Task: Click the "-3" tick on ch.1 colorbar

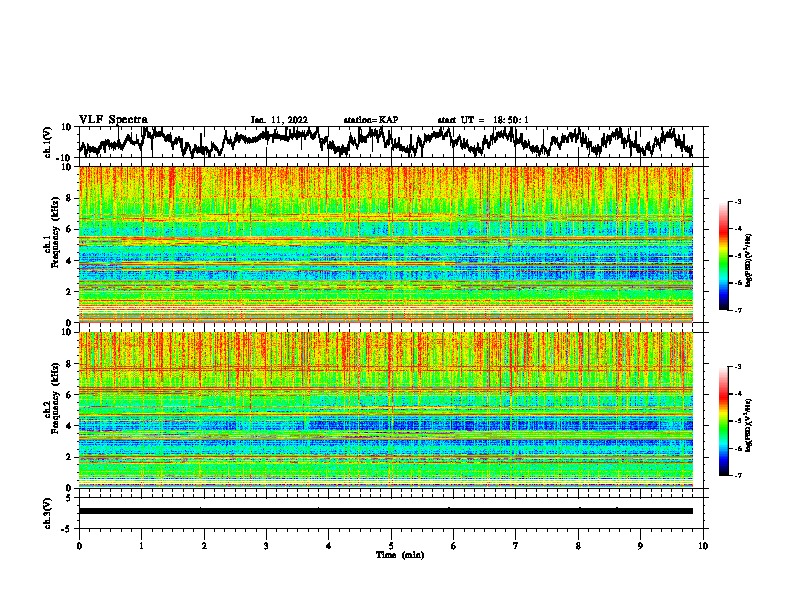Action: tap(738, 201)
